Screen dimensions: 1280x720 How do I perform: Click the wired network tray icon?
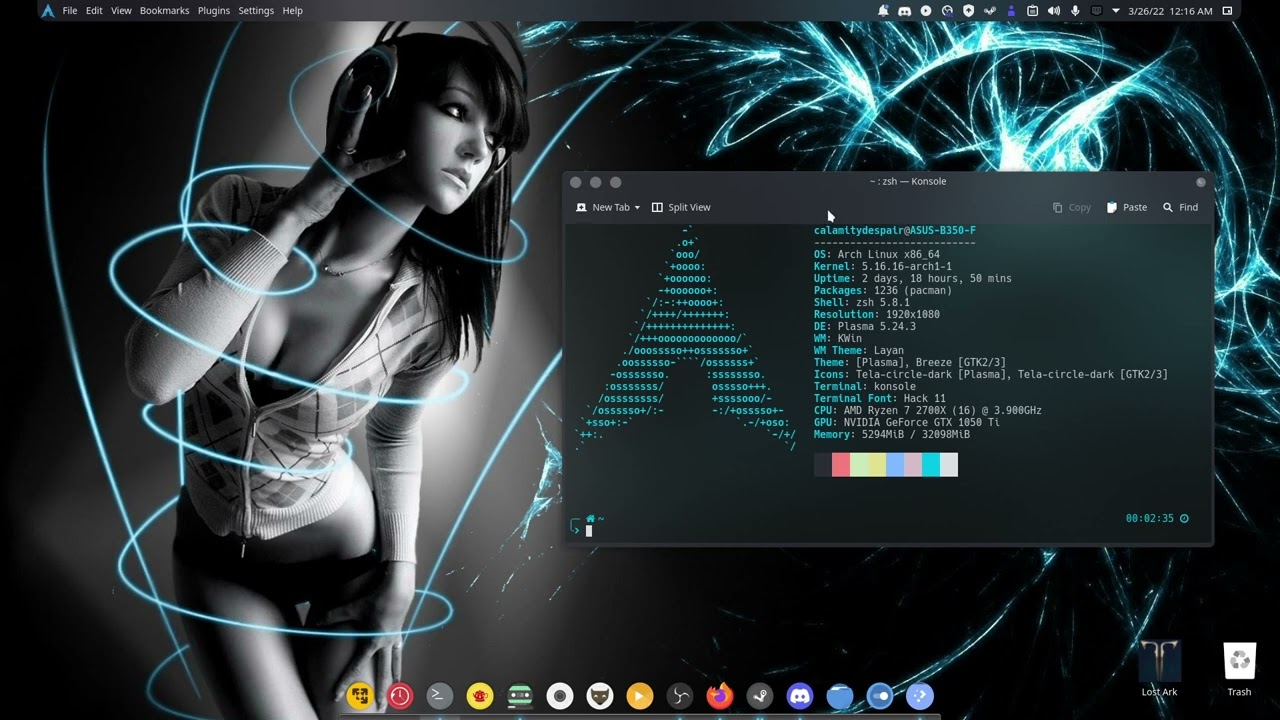pyautogui.click(x=1096, y=11)
